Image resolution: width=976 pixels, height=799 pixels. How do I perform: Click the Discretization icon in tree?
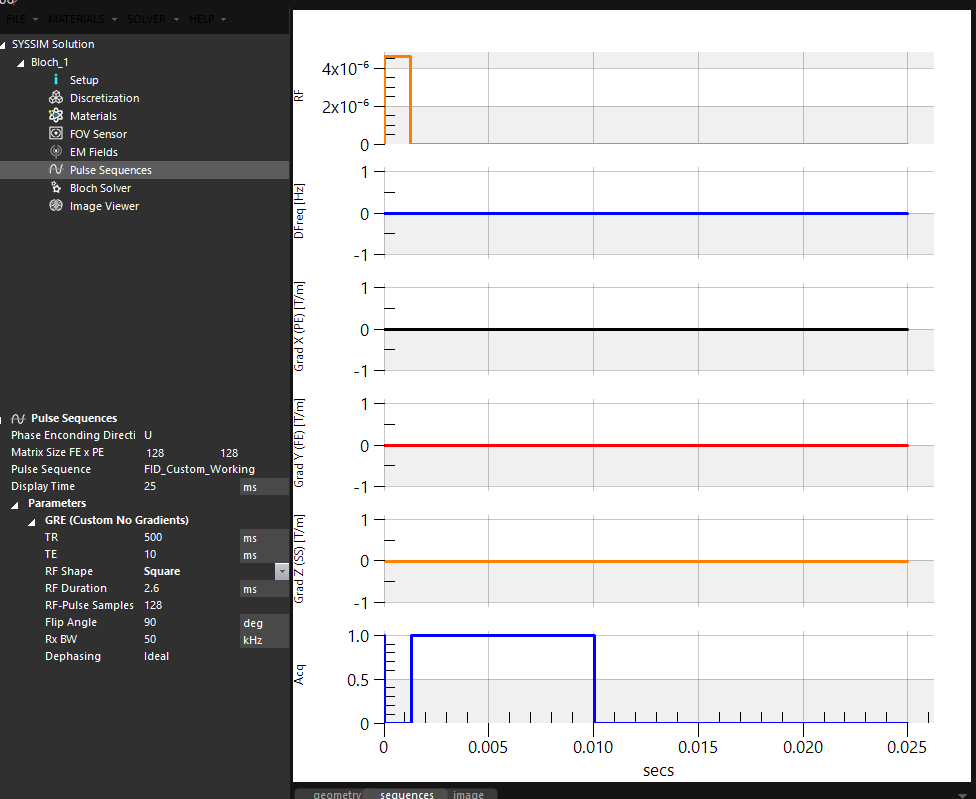coord(56,98)
